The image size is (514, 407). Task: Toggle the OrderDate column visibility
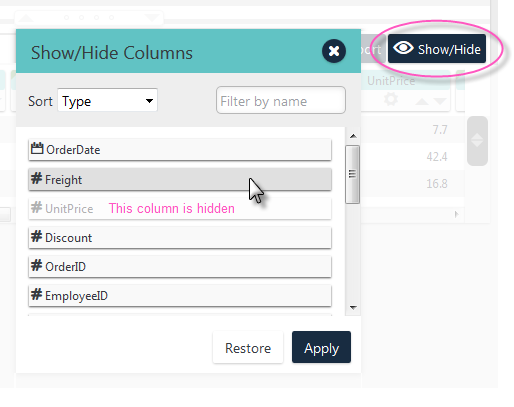click(180, 150)
